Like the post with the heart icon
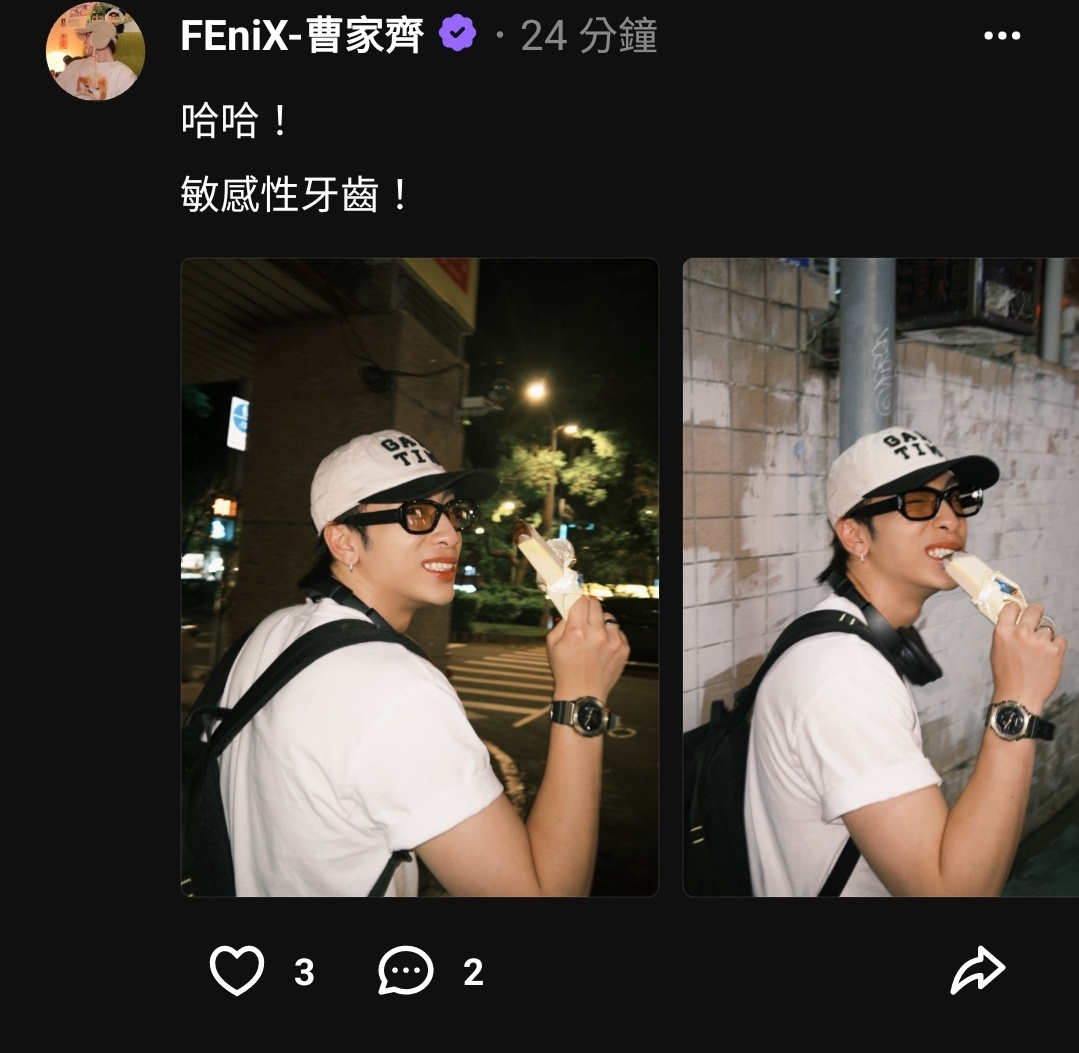This screenshot has width=1079, height=1053. [237, 970]
